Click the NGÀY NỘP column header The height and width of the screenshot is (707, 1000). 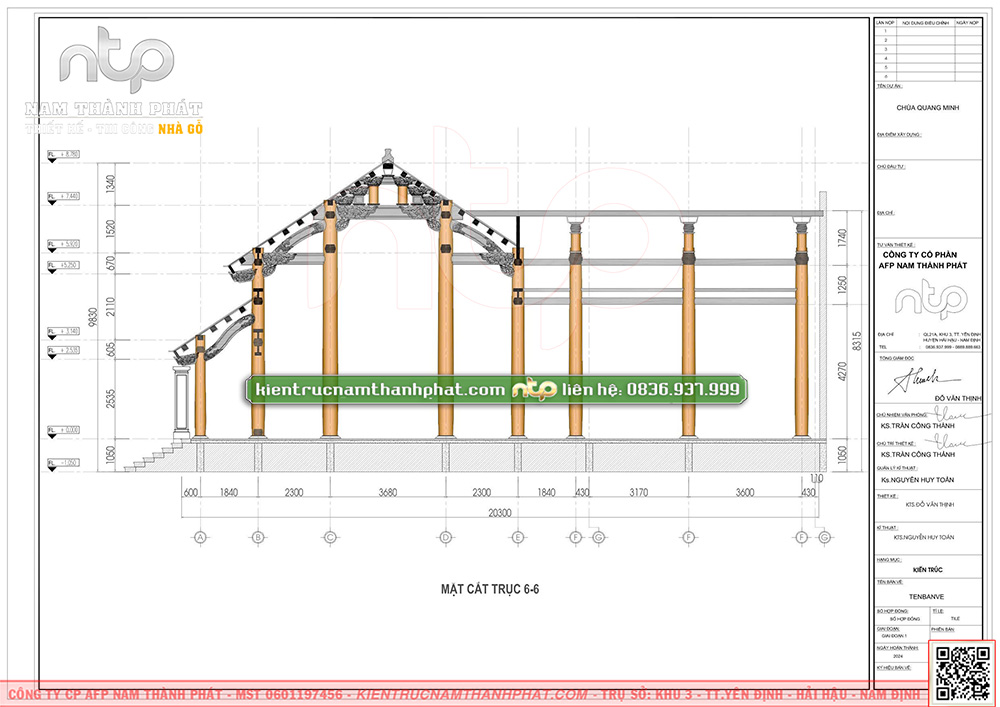point(967,23)
